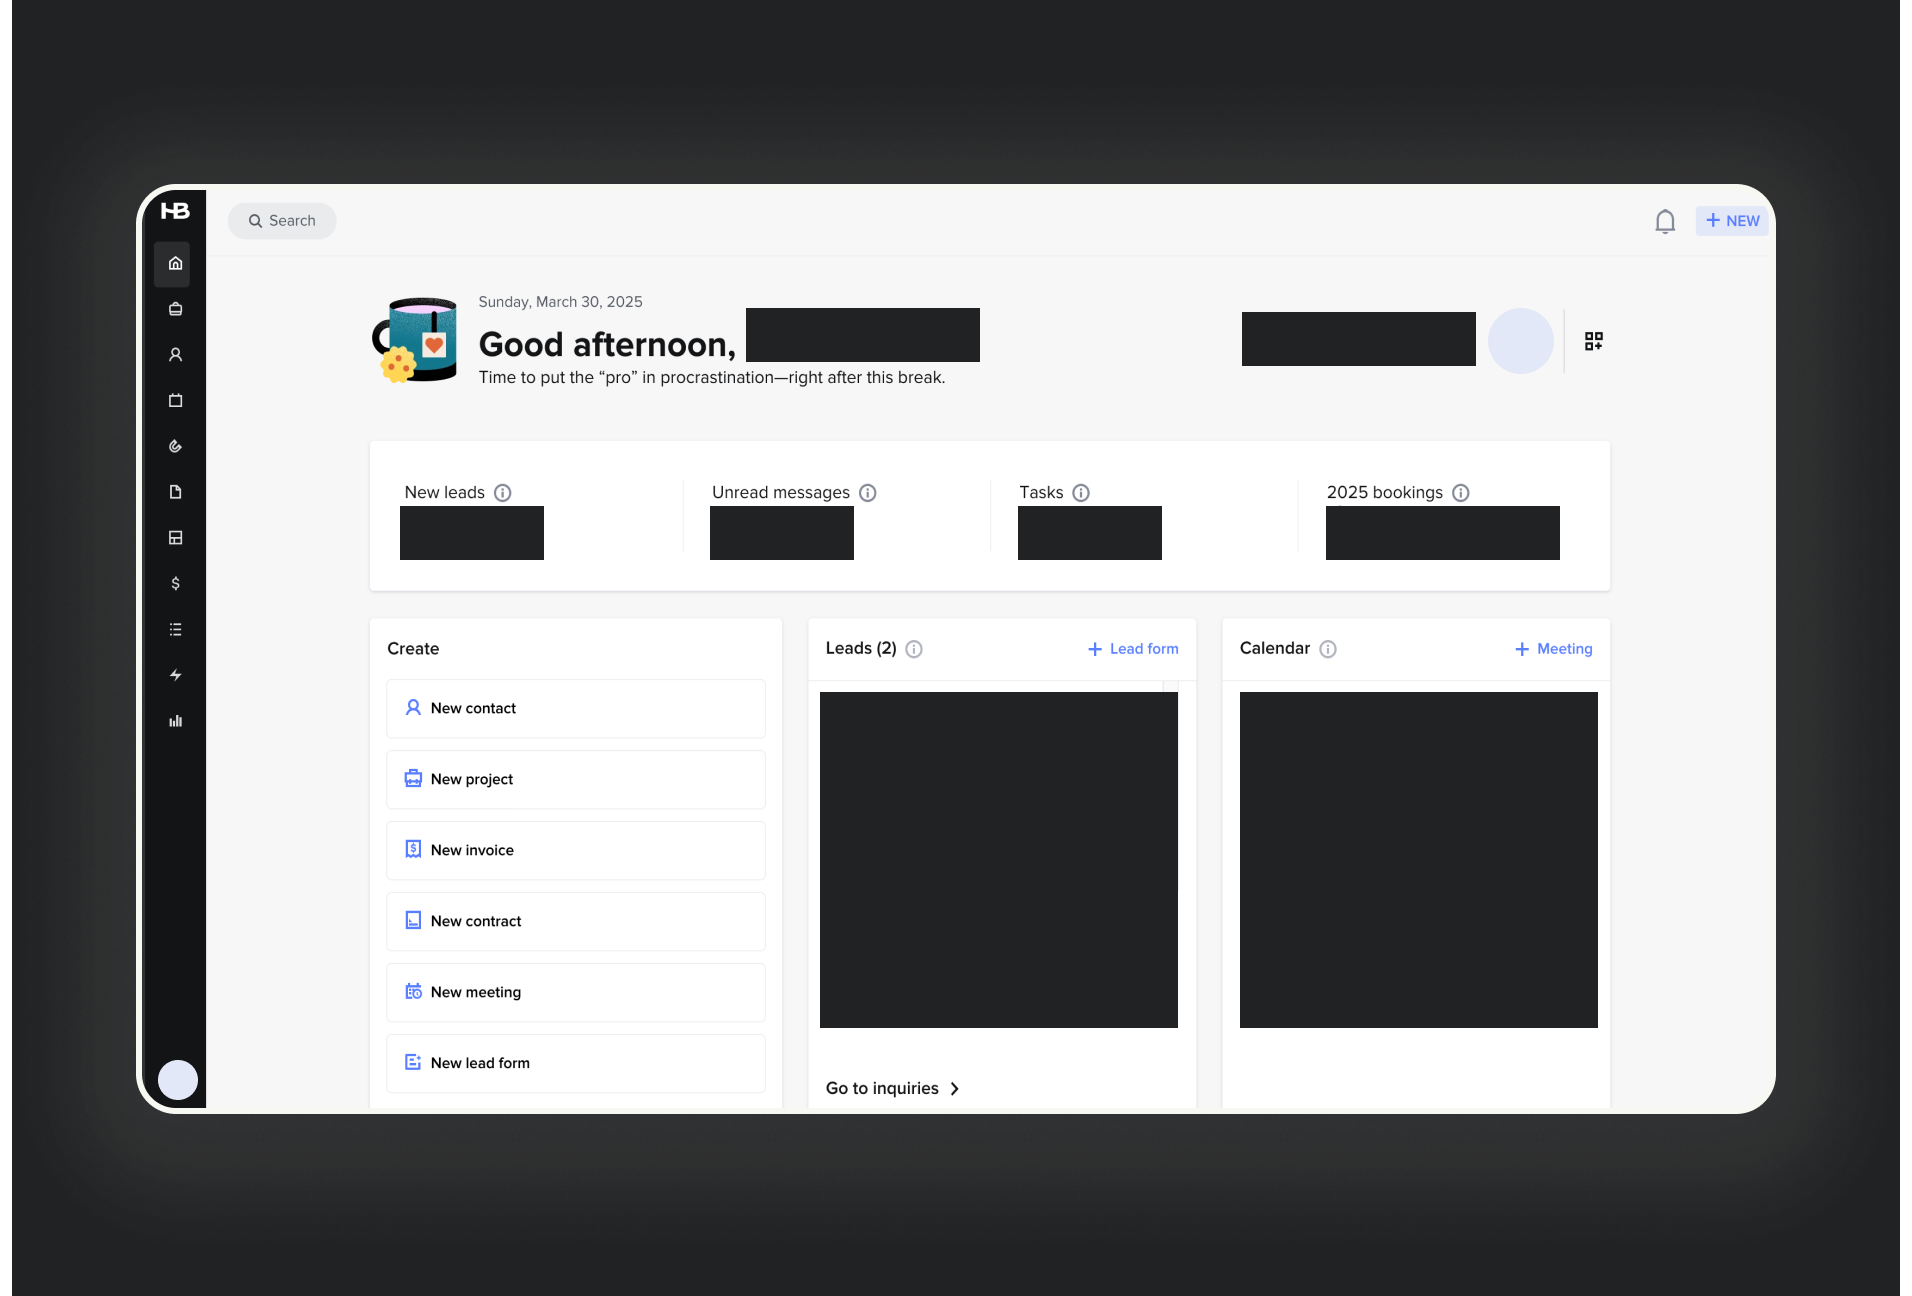
Task: Show info icon next to Leads (2)
Action: (x=914, y=649)
